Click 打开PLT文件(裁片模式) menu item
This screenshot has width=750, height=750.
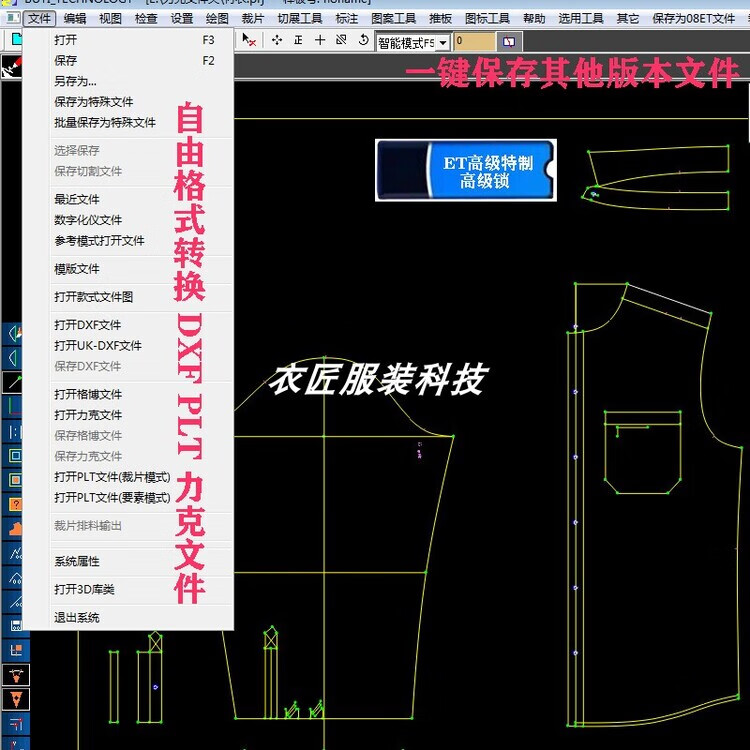click(x=112, y=476)
